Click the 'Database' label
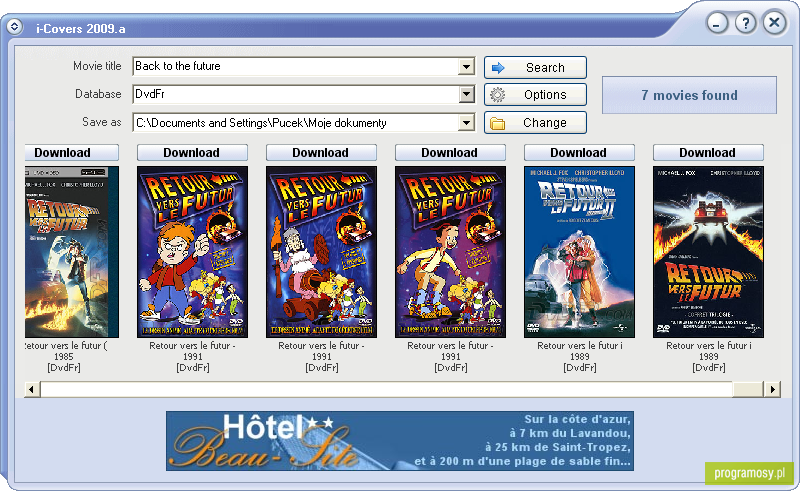Image resolution: width=800 pixels, height=491 pixels. click(x=98, y=94)
